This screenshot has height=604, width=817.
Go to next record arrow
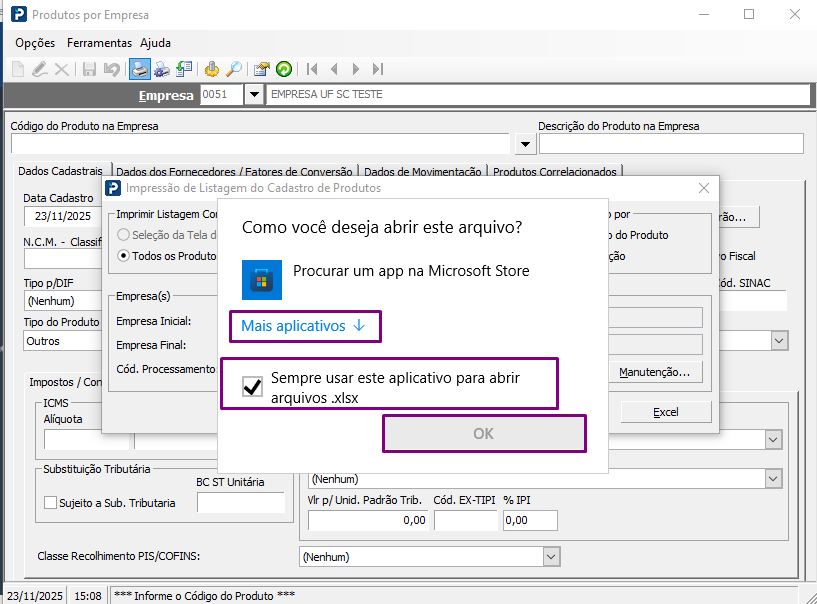click(x=356, y=69)
